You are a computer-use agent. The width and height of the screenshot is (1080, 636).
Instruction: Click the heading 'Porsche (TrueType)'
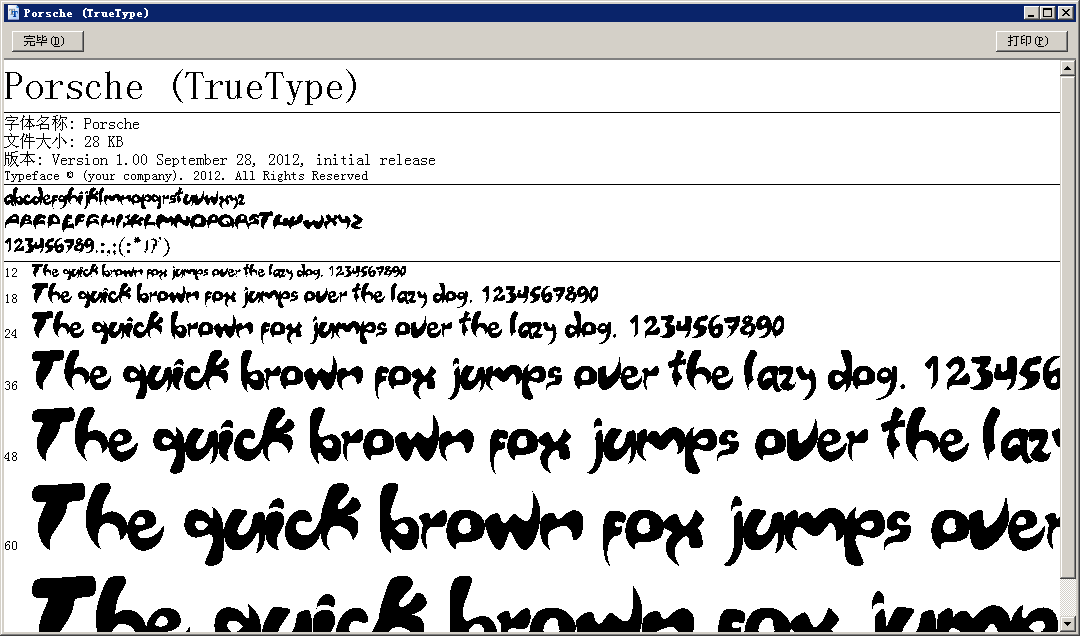pos(181,87)
